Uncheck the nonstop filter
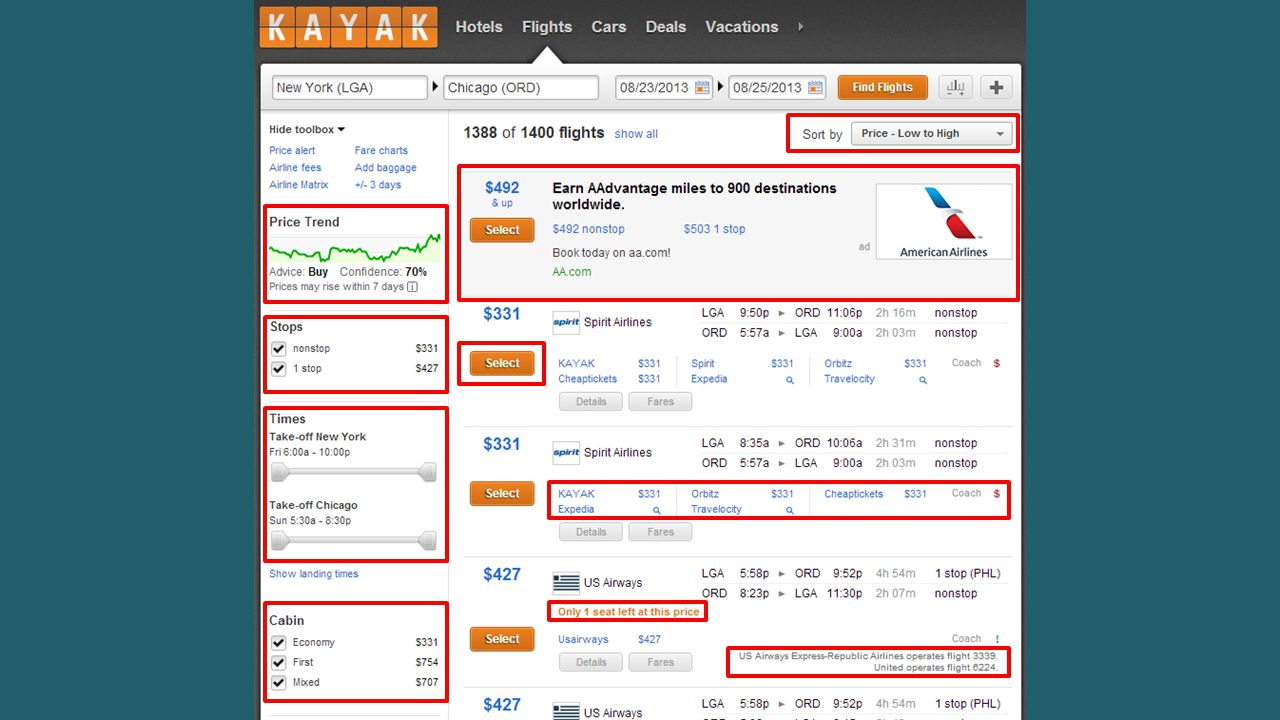The height and width of the screenshot is (720, 1280). coord(279,349)
